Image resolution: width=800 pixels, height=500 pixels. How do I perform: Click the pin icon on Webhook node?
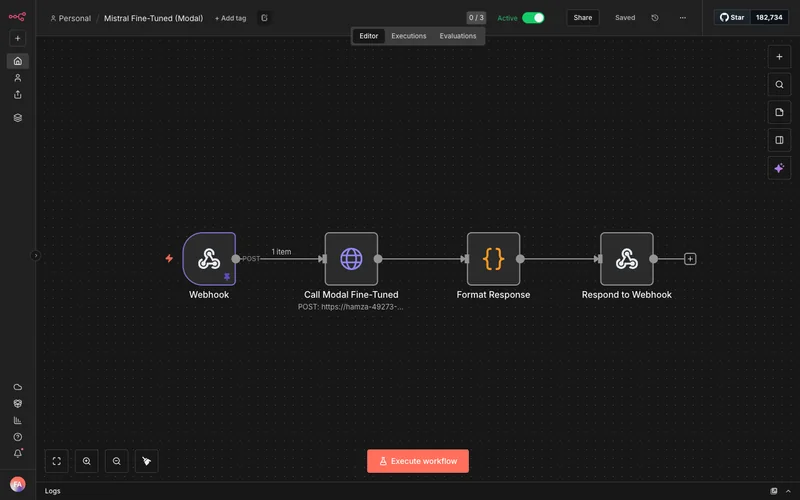pyautogui.click(x=227, y=277)
